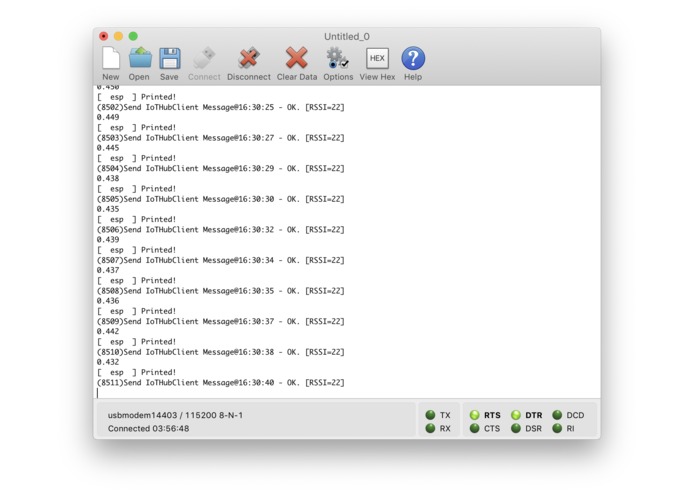Click the value 0.439 in log

coord(108,240)
